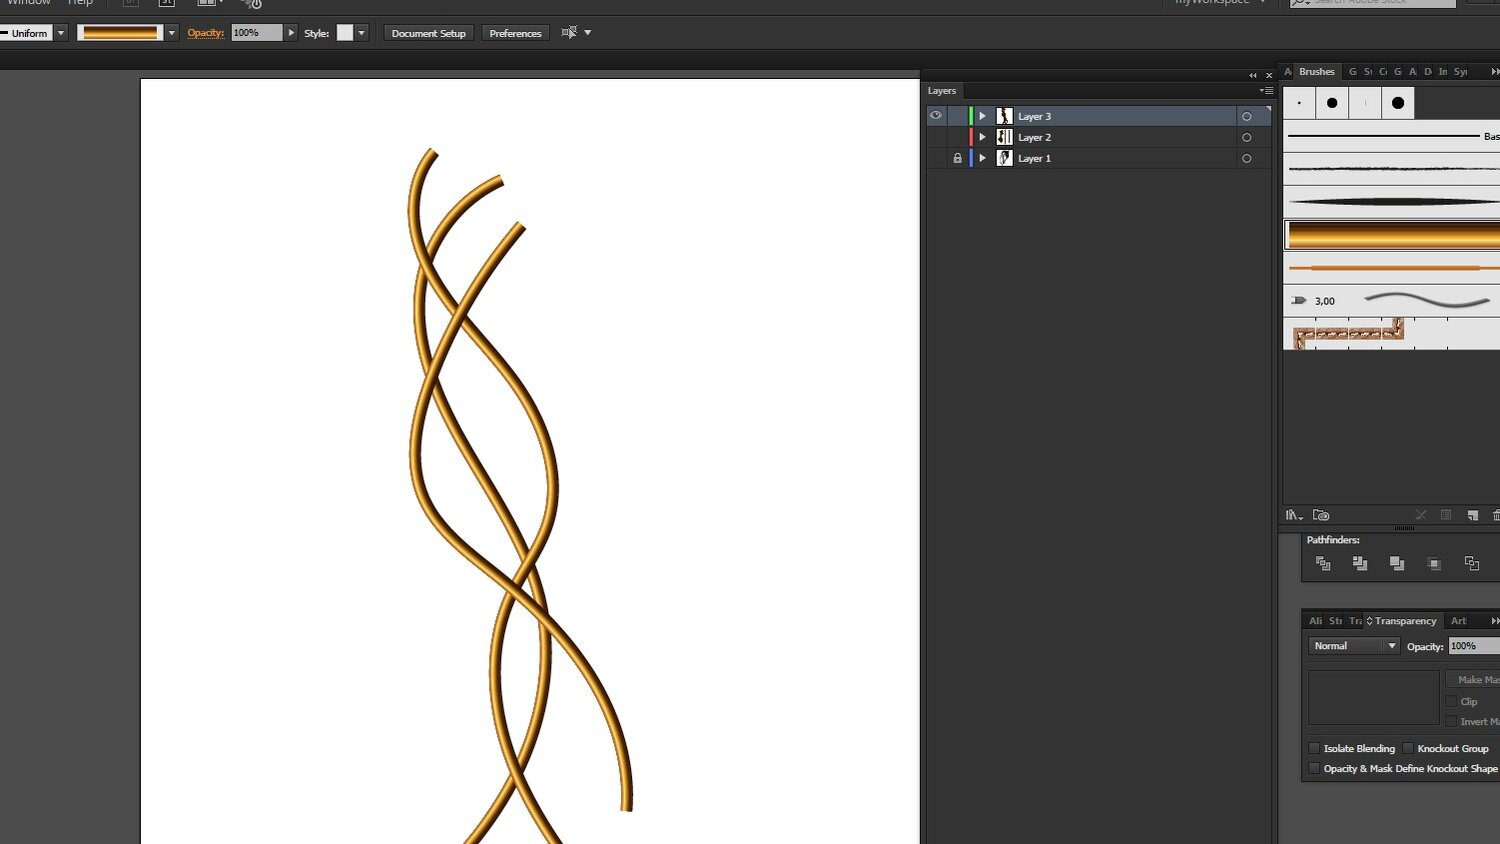Open brush definition dropdown arrow
This screenshot has width=1500, height=844.
[171, 33]
